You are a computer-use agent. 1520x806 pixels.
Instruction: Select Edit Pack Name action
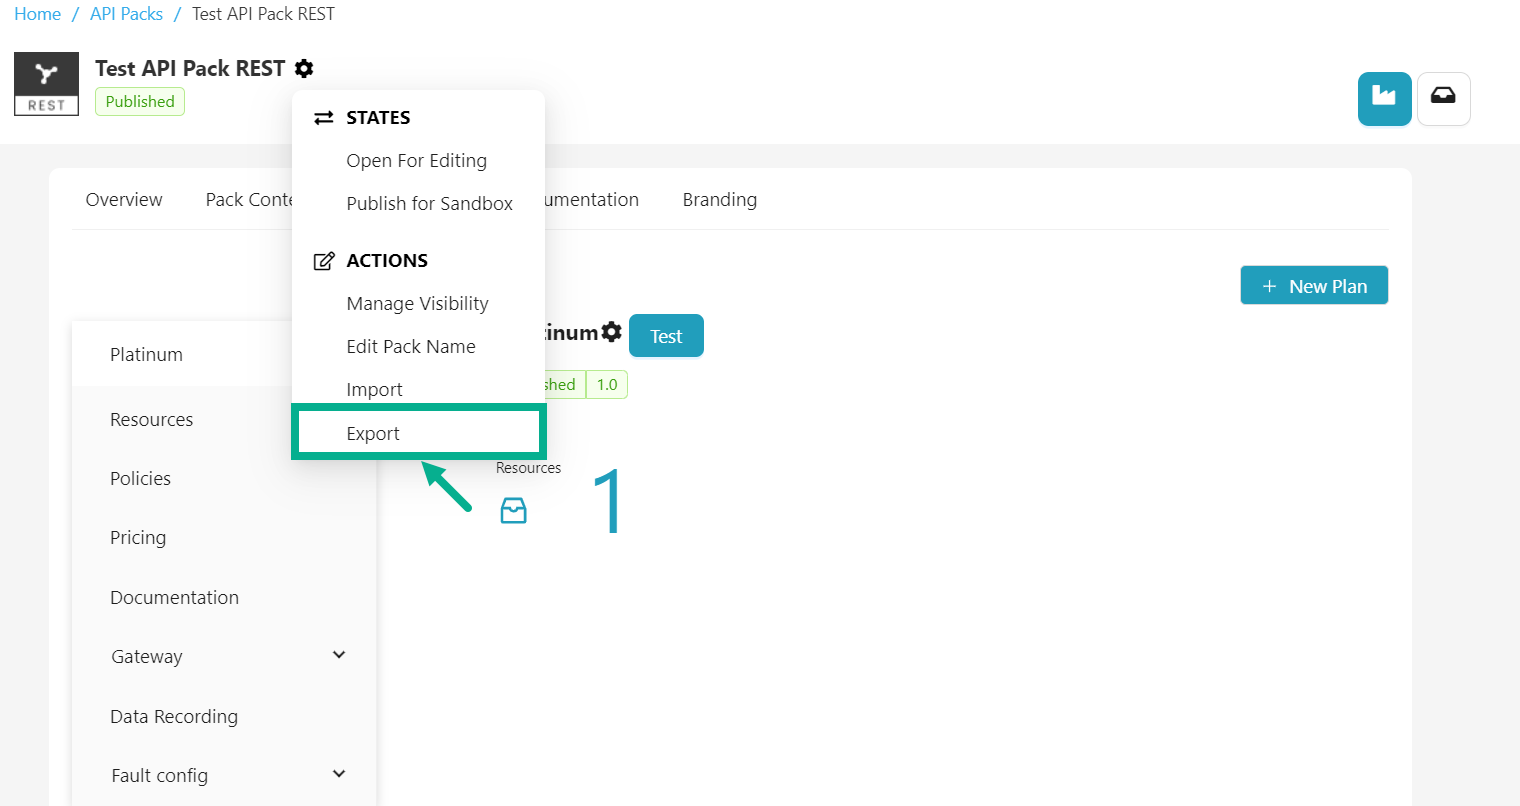[x=410, y=347]
